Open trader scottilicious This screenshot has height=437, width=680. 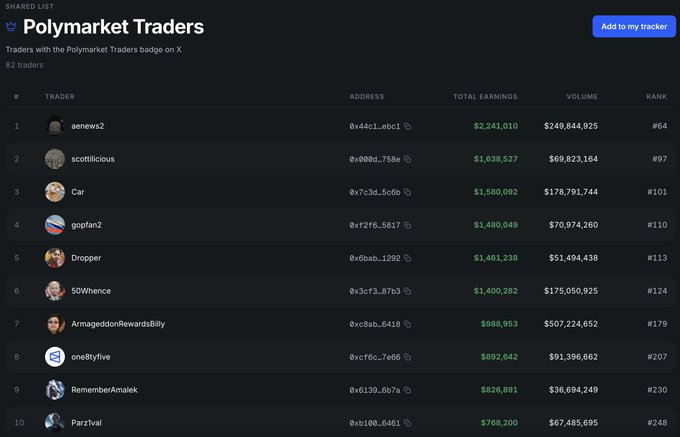(x=93, y=159)
